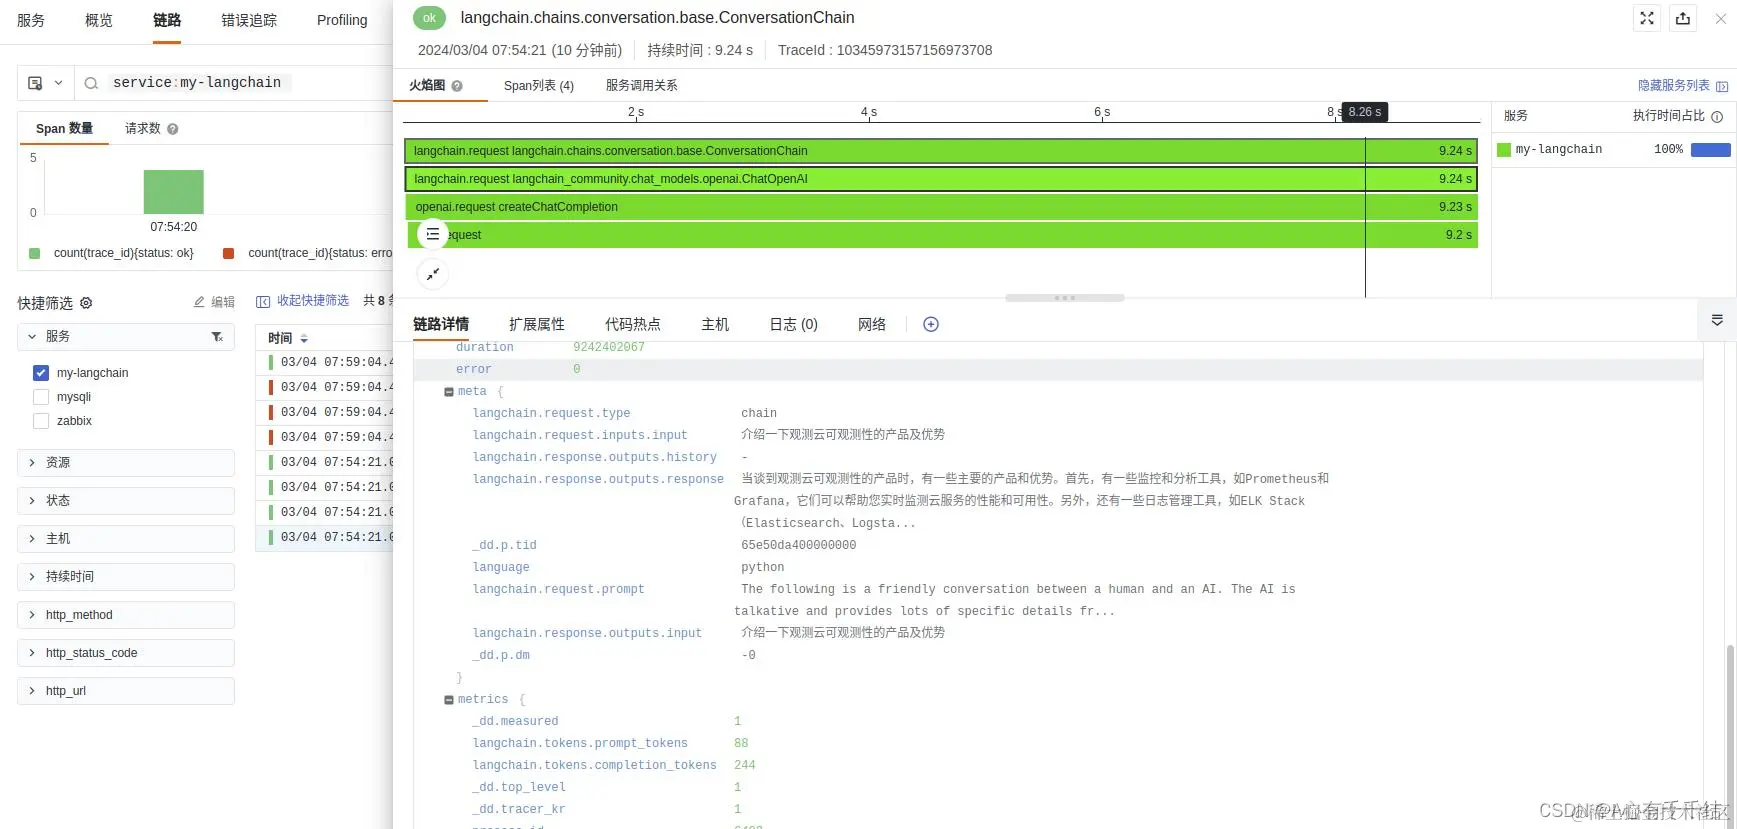Viewport: 1737px width, 829px height.
Task: Switch to the 服务 top tab
Action: [x=31, y=20]
